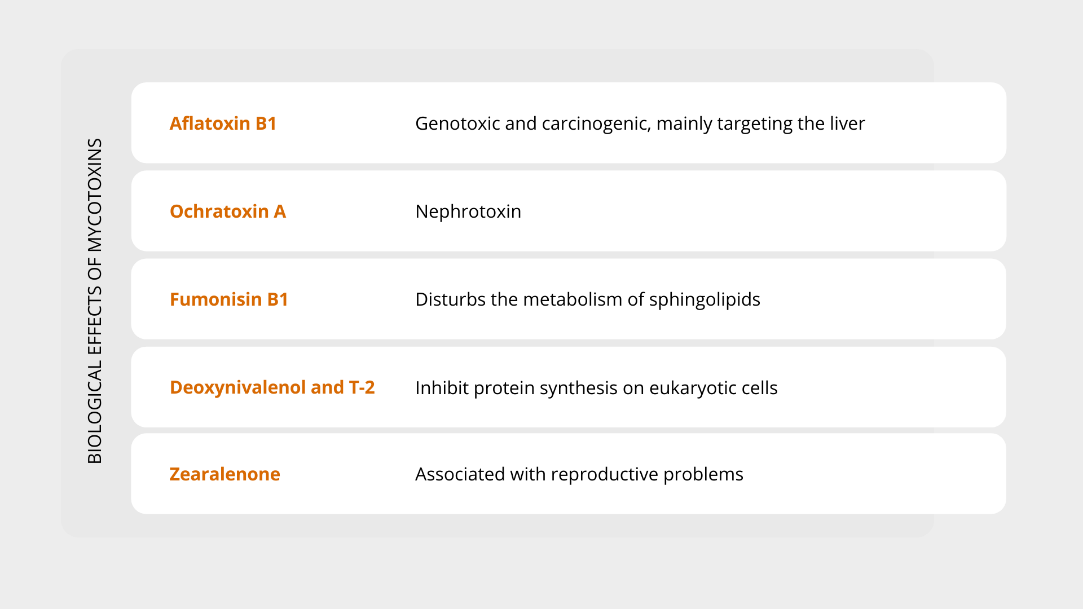Click the word reproductive in last row
1083x609 pixels.
[x=604, y=474]
